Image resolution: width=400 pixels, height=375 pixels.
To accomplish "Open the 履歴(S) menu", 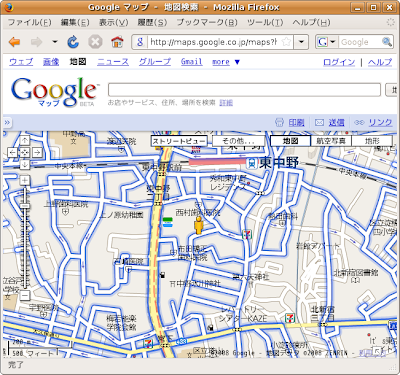I will click(152, 22).
